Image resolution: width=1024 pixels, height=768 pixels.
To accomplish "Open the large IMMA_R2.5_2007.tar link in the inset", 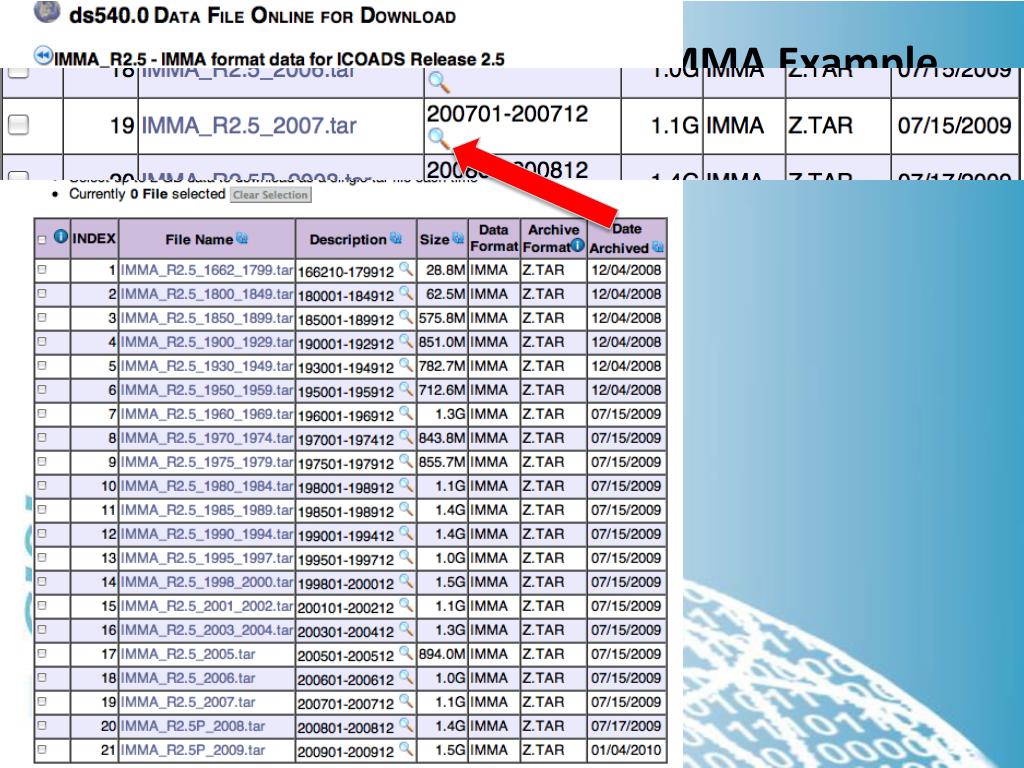I will point(249,125).
